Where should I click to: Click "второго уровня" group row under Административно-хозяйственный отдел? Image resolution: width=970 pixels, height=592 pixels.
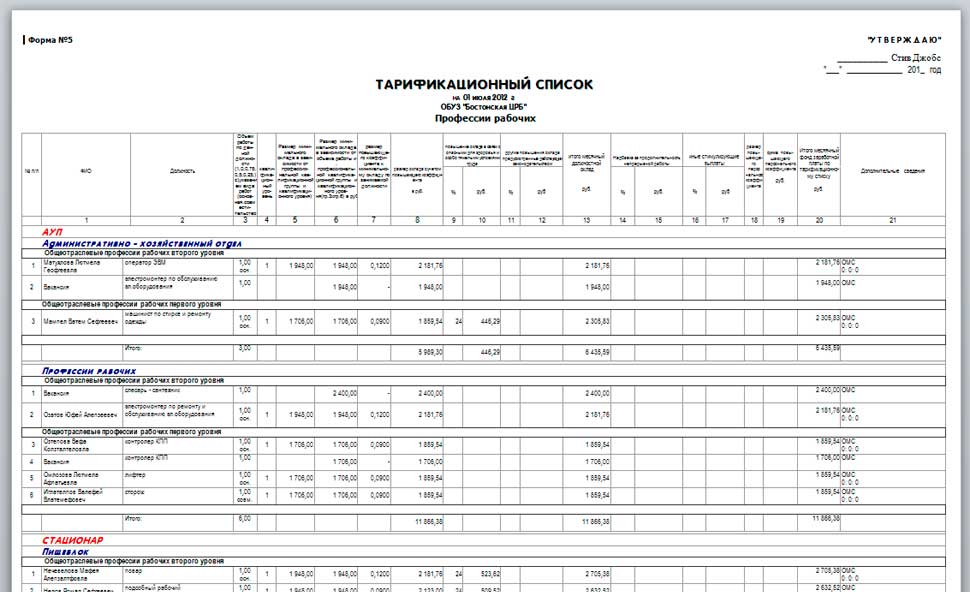483,253
